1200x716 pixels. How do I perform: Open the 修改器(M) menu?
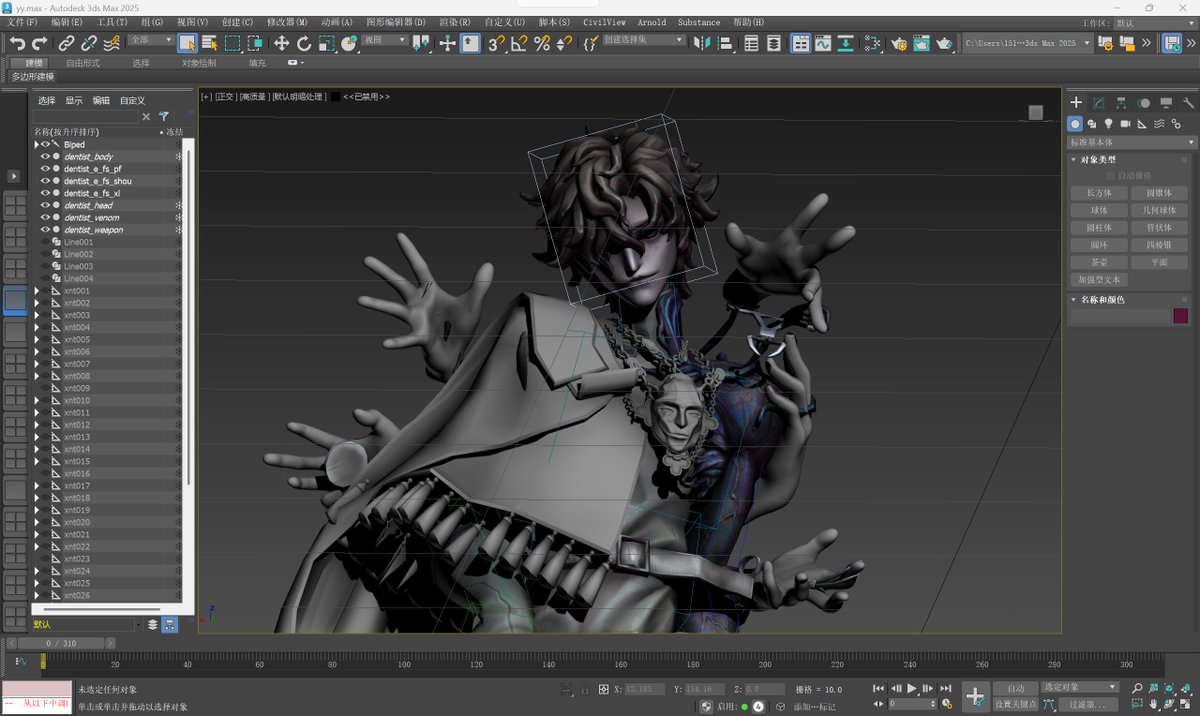(287, 22)
